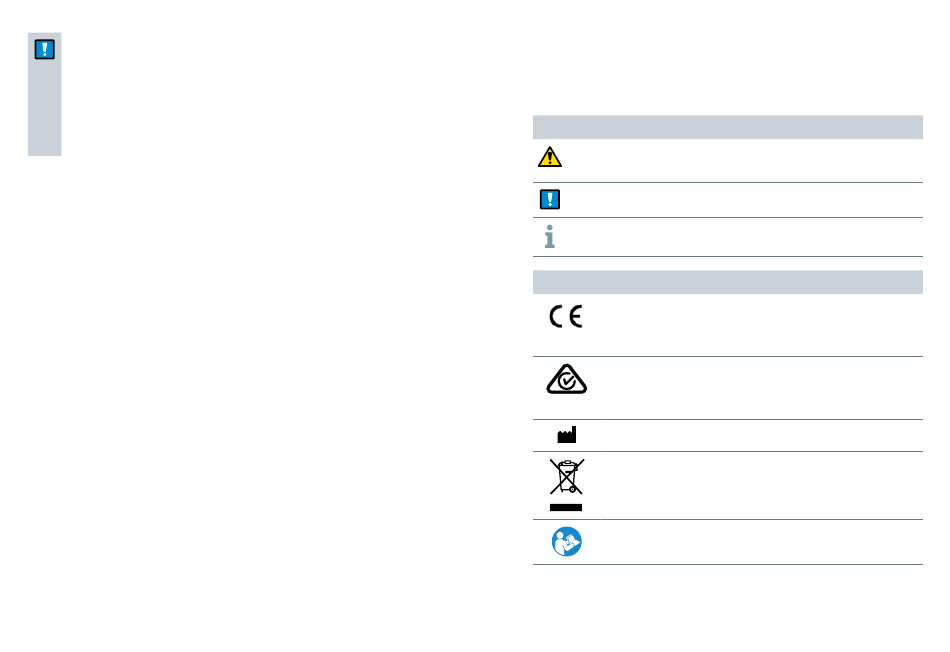950x652 pixels.
Task: Click the gray panel below the top-left exclamation icon
Action: pos(45,110)
